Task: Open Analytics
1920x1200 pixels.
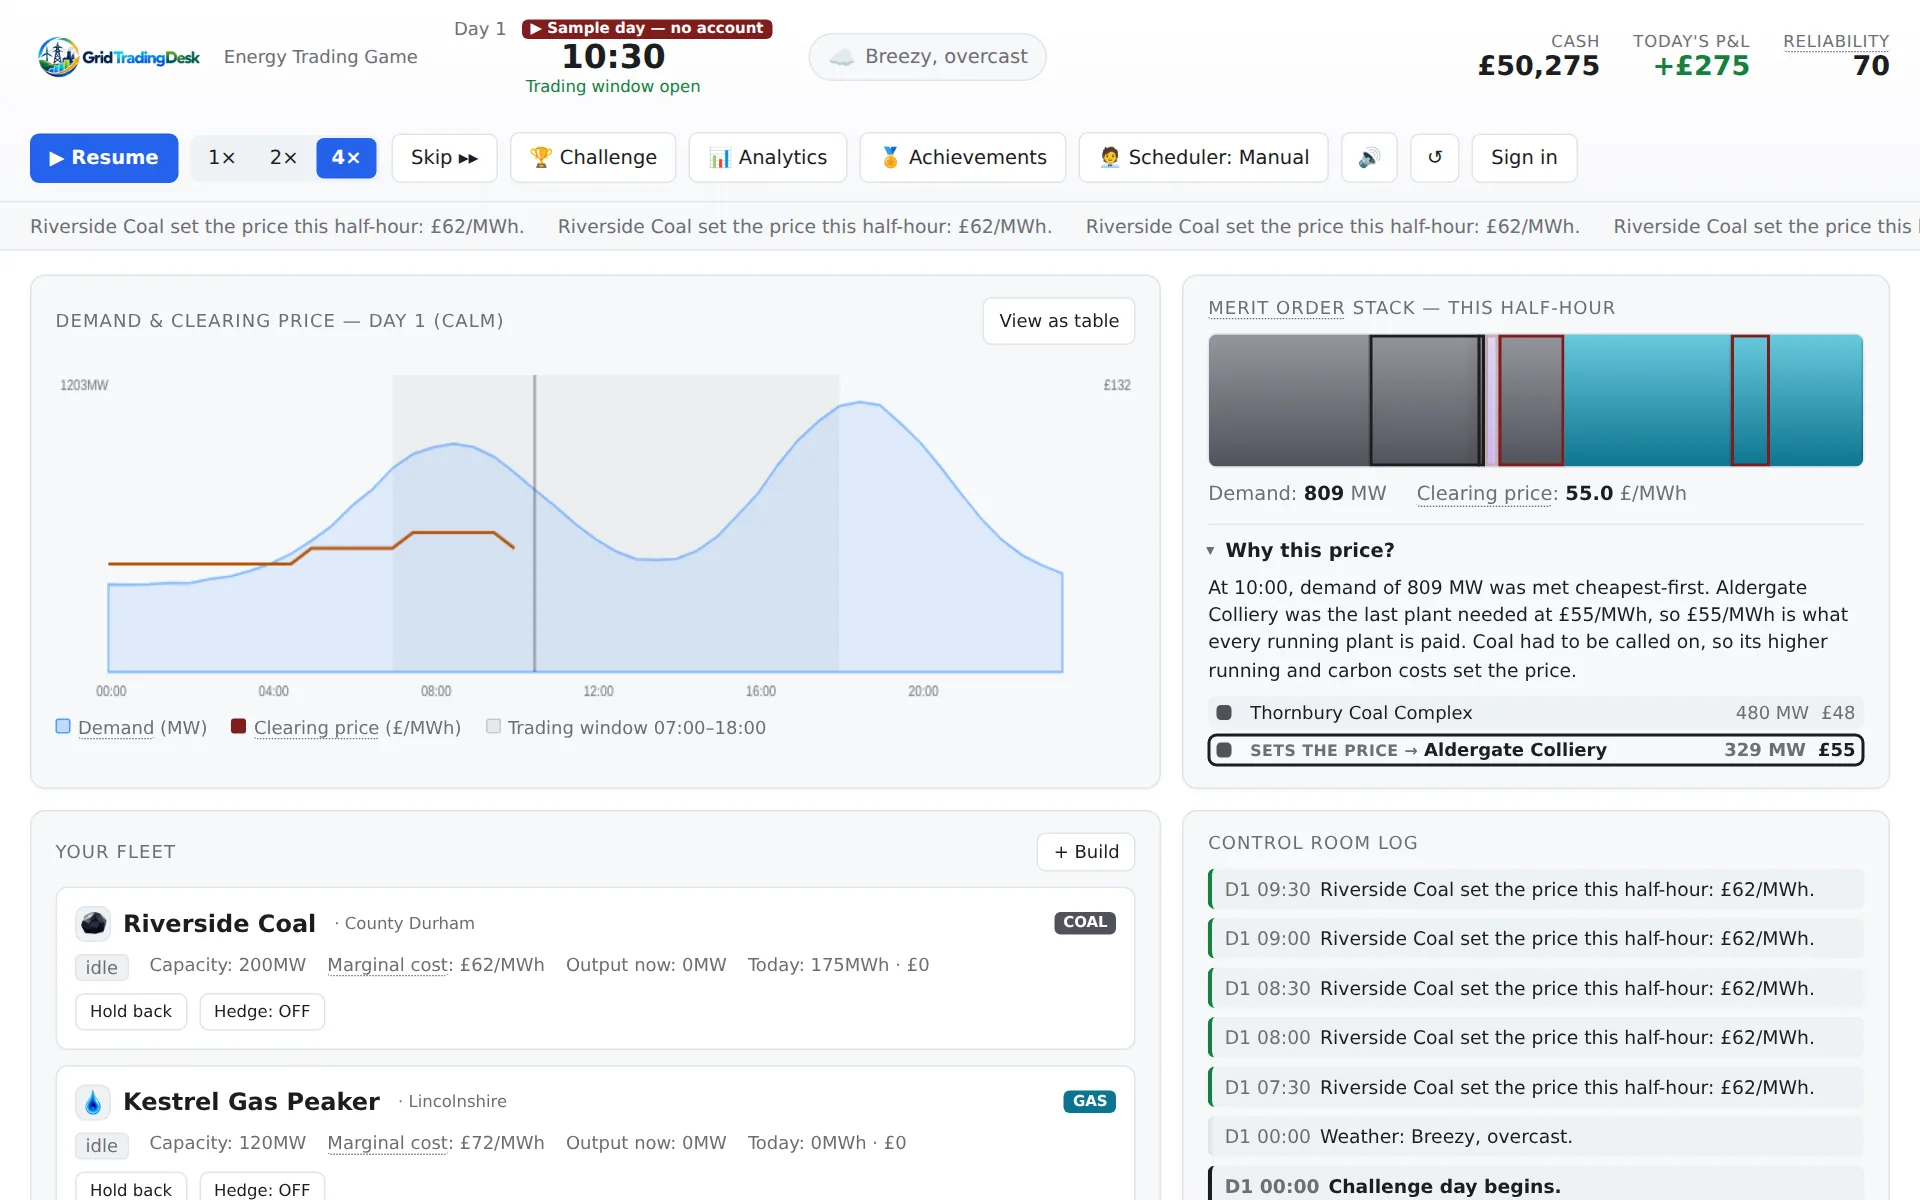Action: pos(768,158)
